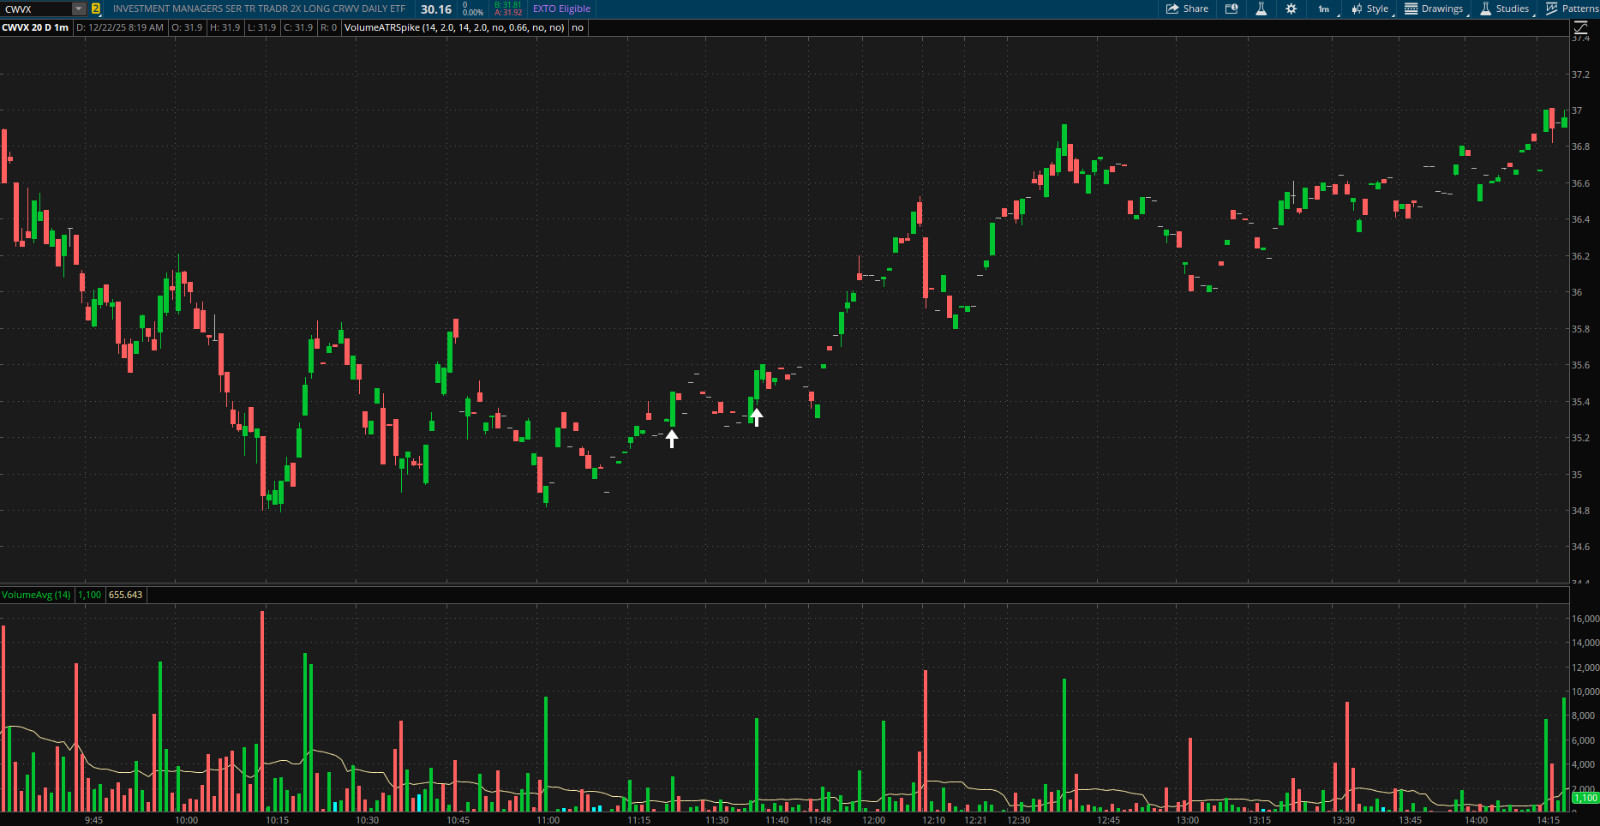Image resolution: width=1600 pixels, height=826 pixels.
Task: Focus the CWVX symbol input field
Action: point(37,9)
